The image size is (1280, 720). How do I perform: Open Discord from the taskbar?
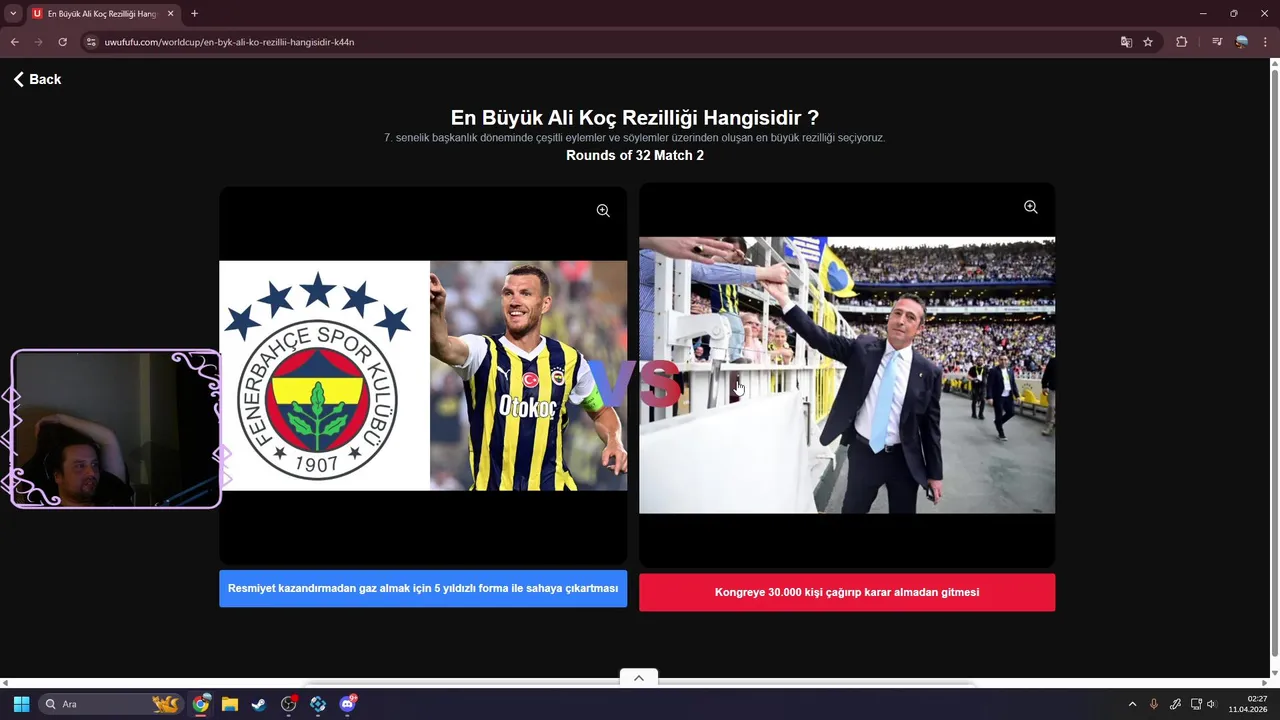[347, 704]
